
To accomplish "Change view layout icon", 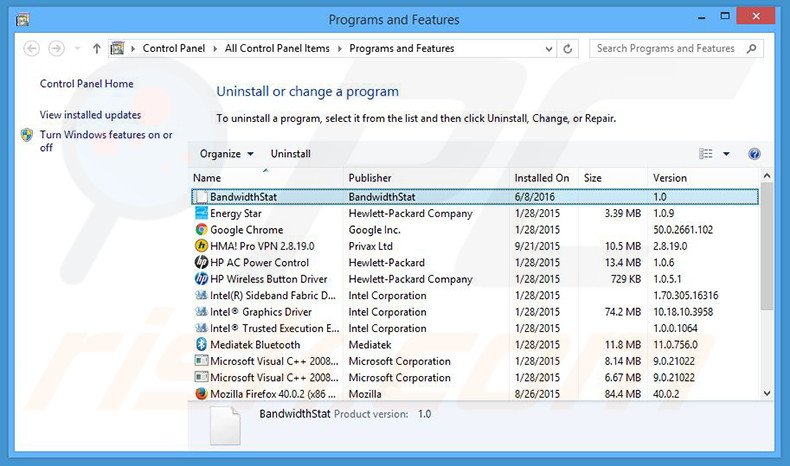I will pos(706,154).
